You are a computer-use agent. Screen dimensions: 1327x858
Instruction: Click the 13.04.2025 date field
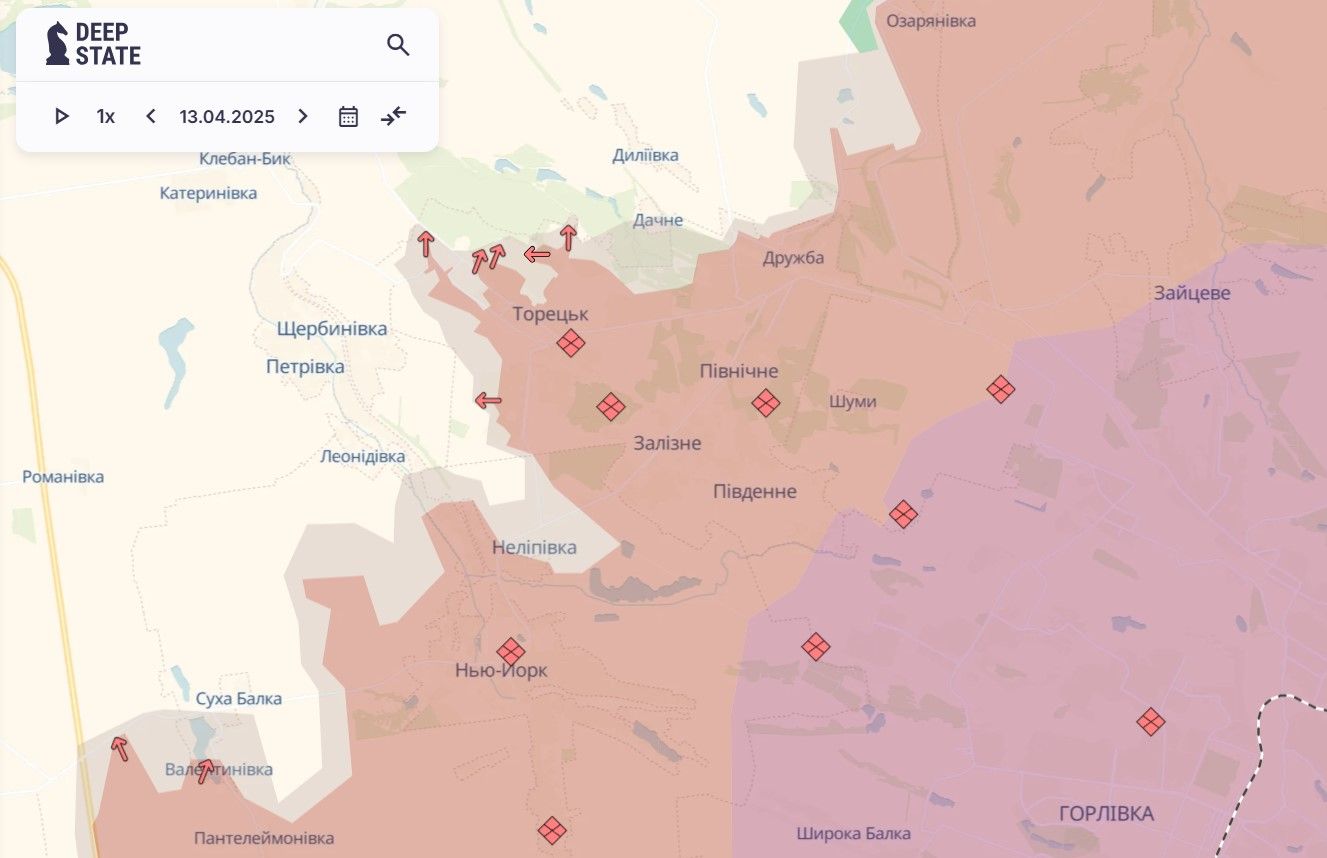coord(227,117)
